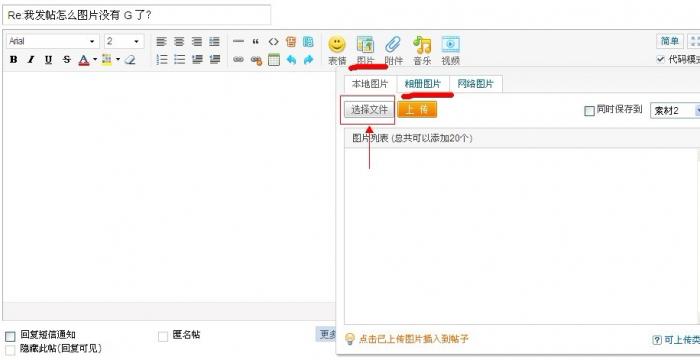The image size is (700, 360).
Task: Open the 素材2 album dropdown
Action: tap(675, 110)
